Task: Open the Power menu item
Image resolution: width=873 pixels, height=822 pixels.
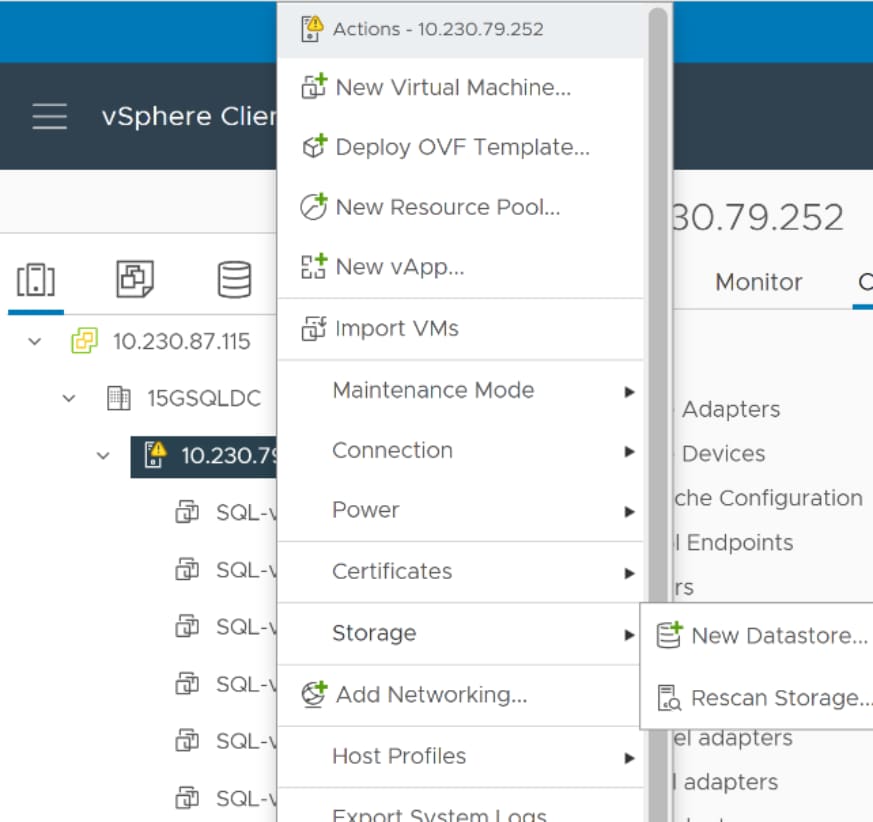Action: tap(460, 510)
